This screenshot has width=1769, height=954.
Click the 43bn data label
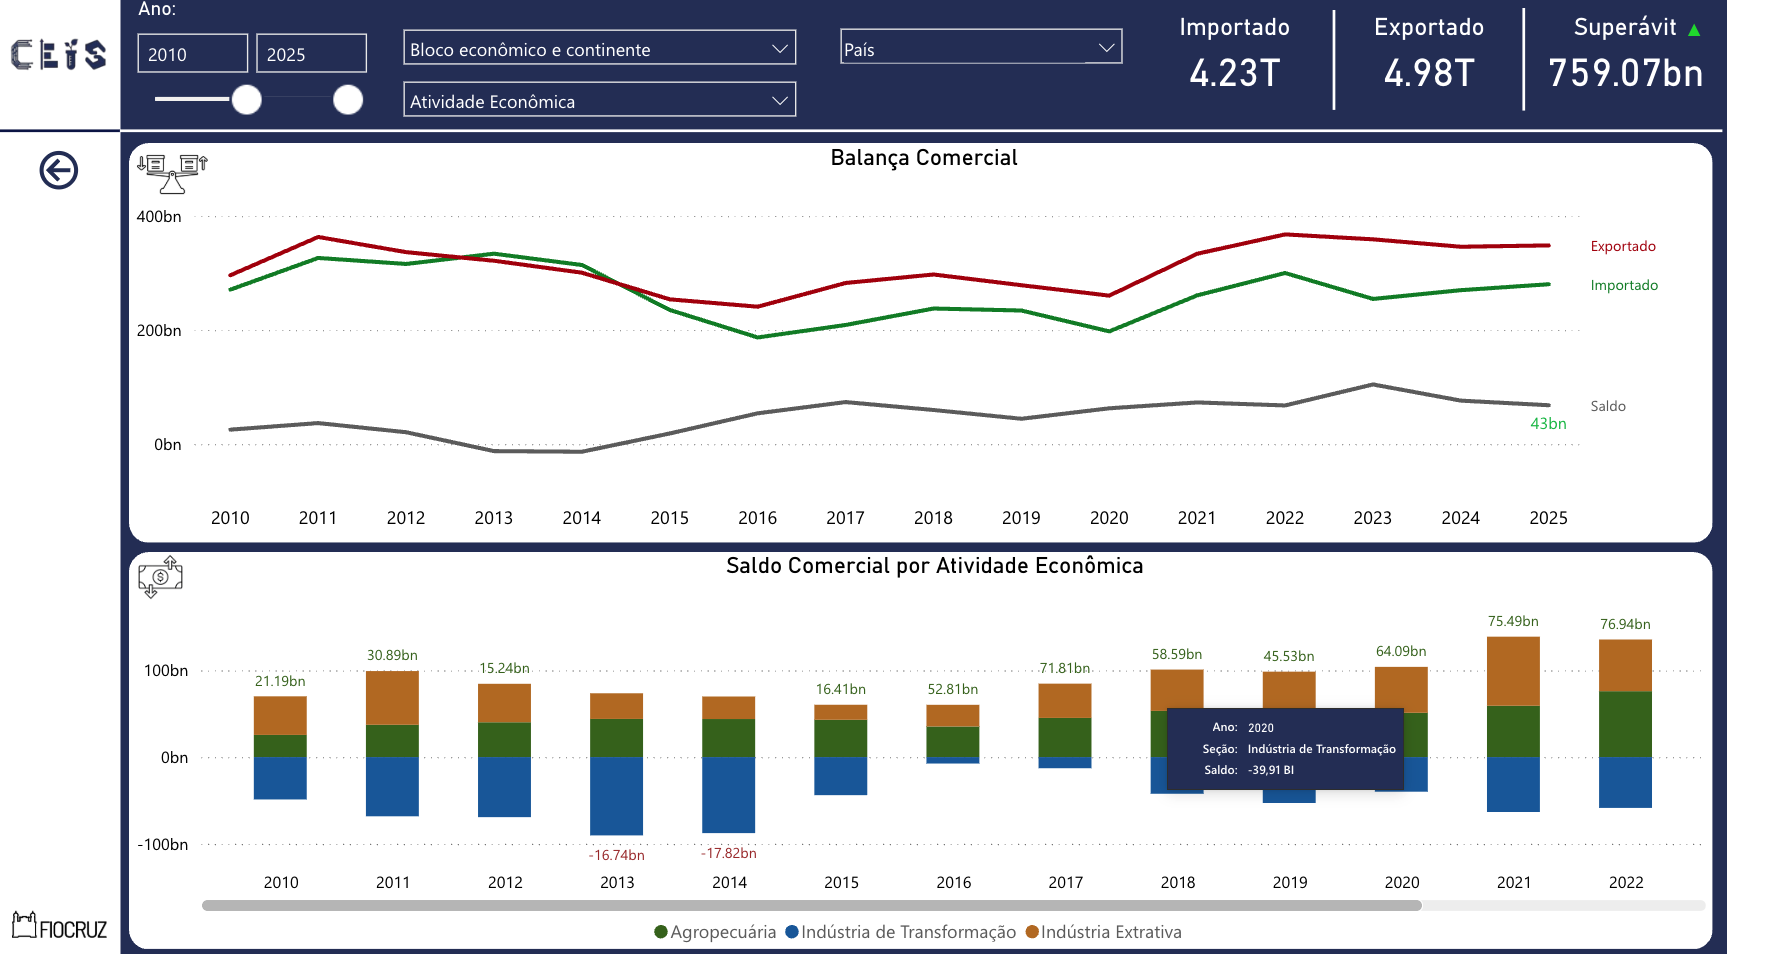[1548, 424]
